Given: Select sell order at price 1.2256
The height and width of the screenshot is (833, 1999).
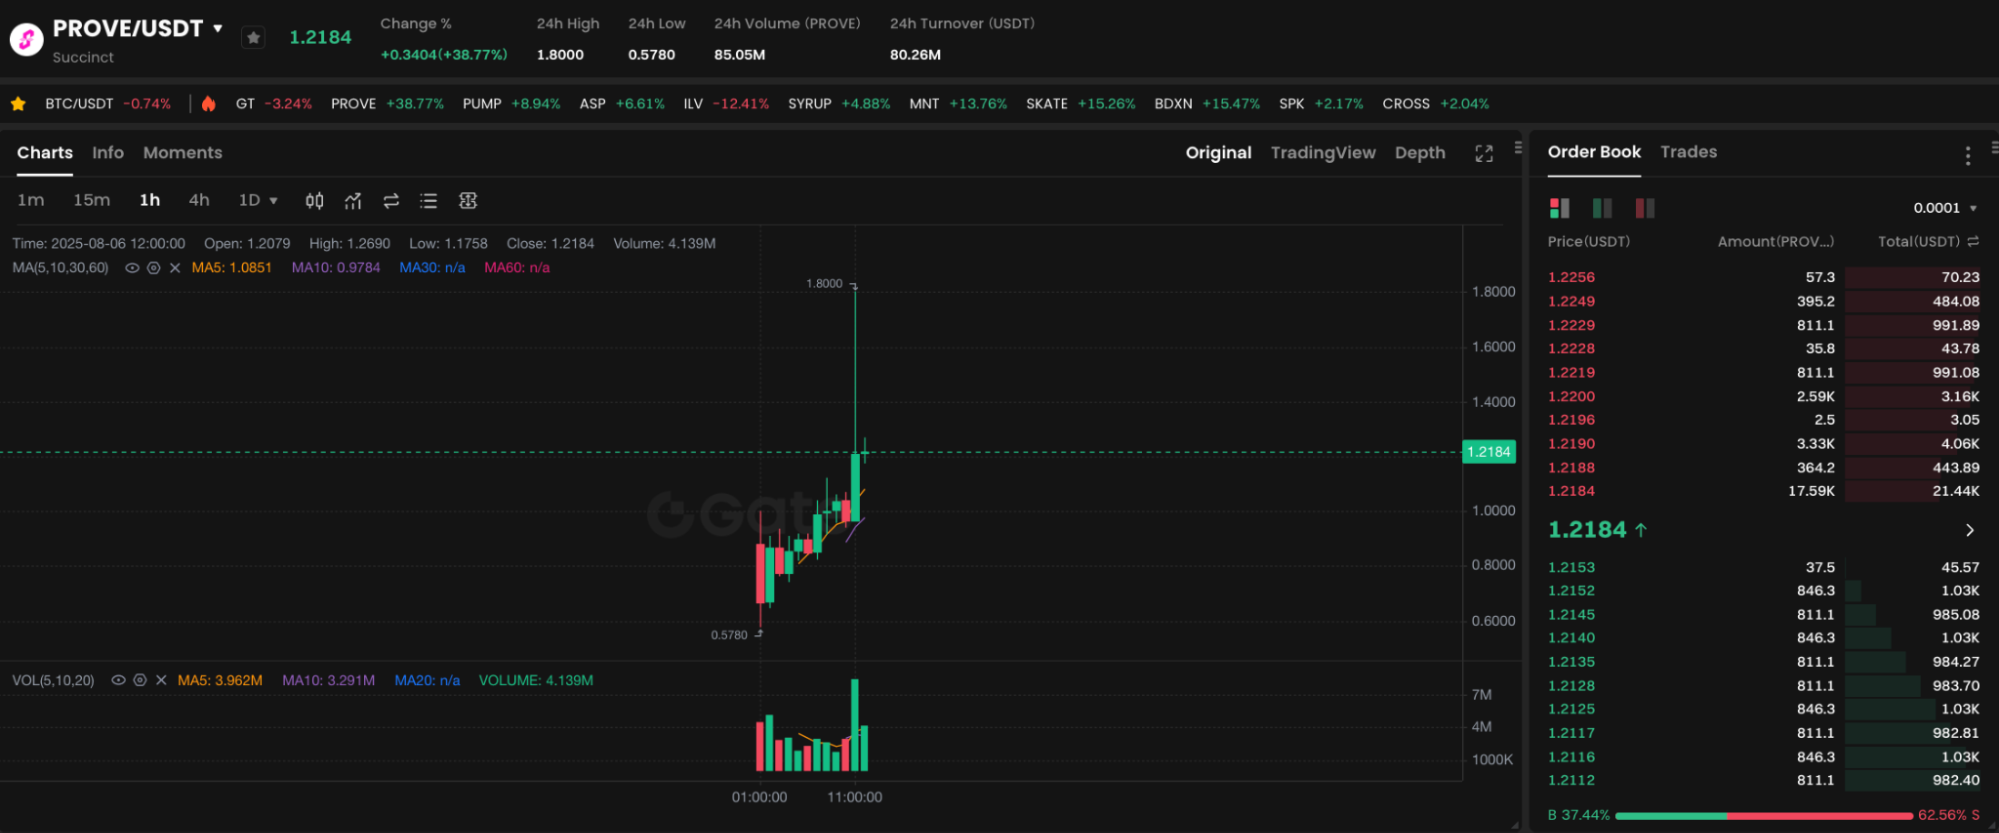Looking at the screenshot, I should [1764, 277].
